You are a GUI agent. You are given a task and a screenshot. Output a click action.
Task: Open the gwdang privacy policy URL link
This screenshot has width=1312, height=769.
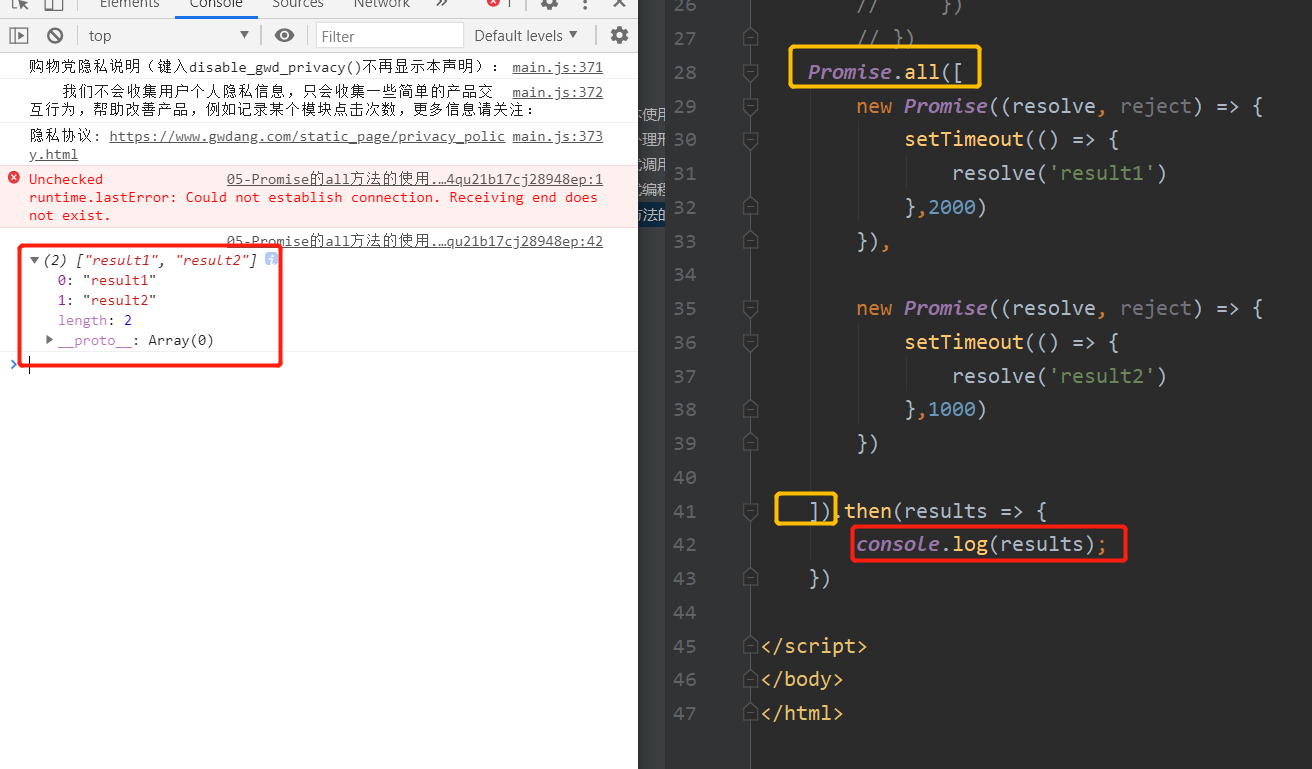pyautogui.click(x=307, y=136)
